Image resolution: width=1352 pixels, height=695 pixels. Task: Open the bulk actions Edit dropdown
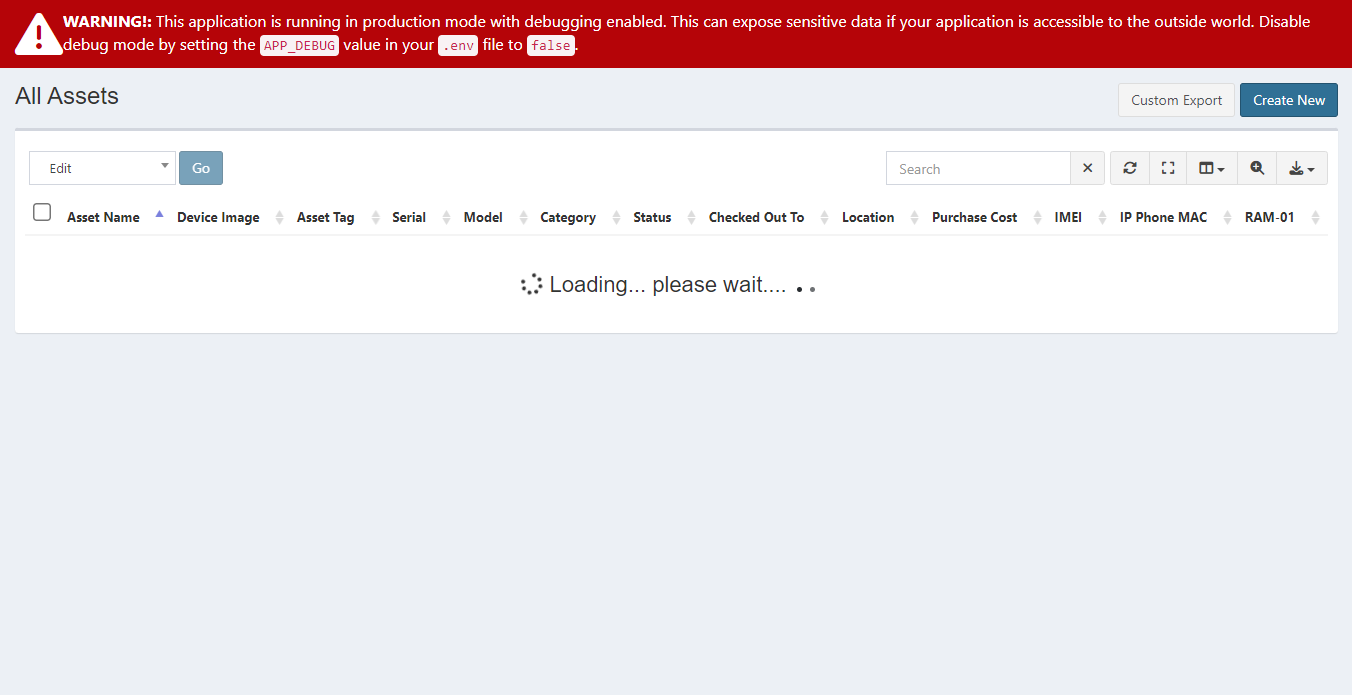pyautogui.click(x=101, y=167)
